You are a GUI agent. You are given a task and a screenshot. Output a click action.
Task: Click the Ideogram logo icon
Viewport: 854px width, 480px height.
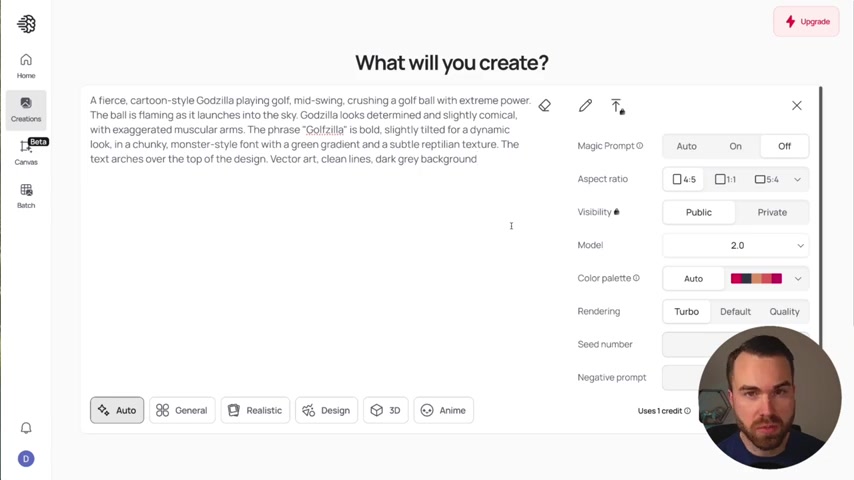click(x=26, y=24)
